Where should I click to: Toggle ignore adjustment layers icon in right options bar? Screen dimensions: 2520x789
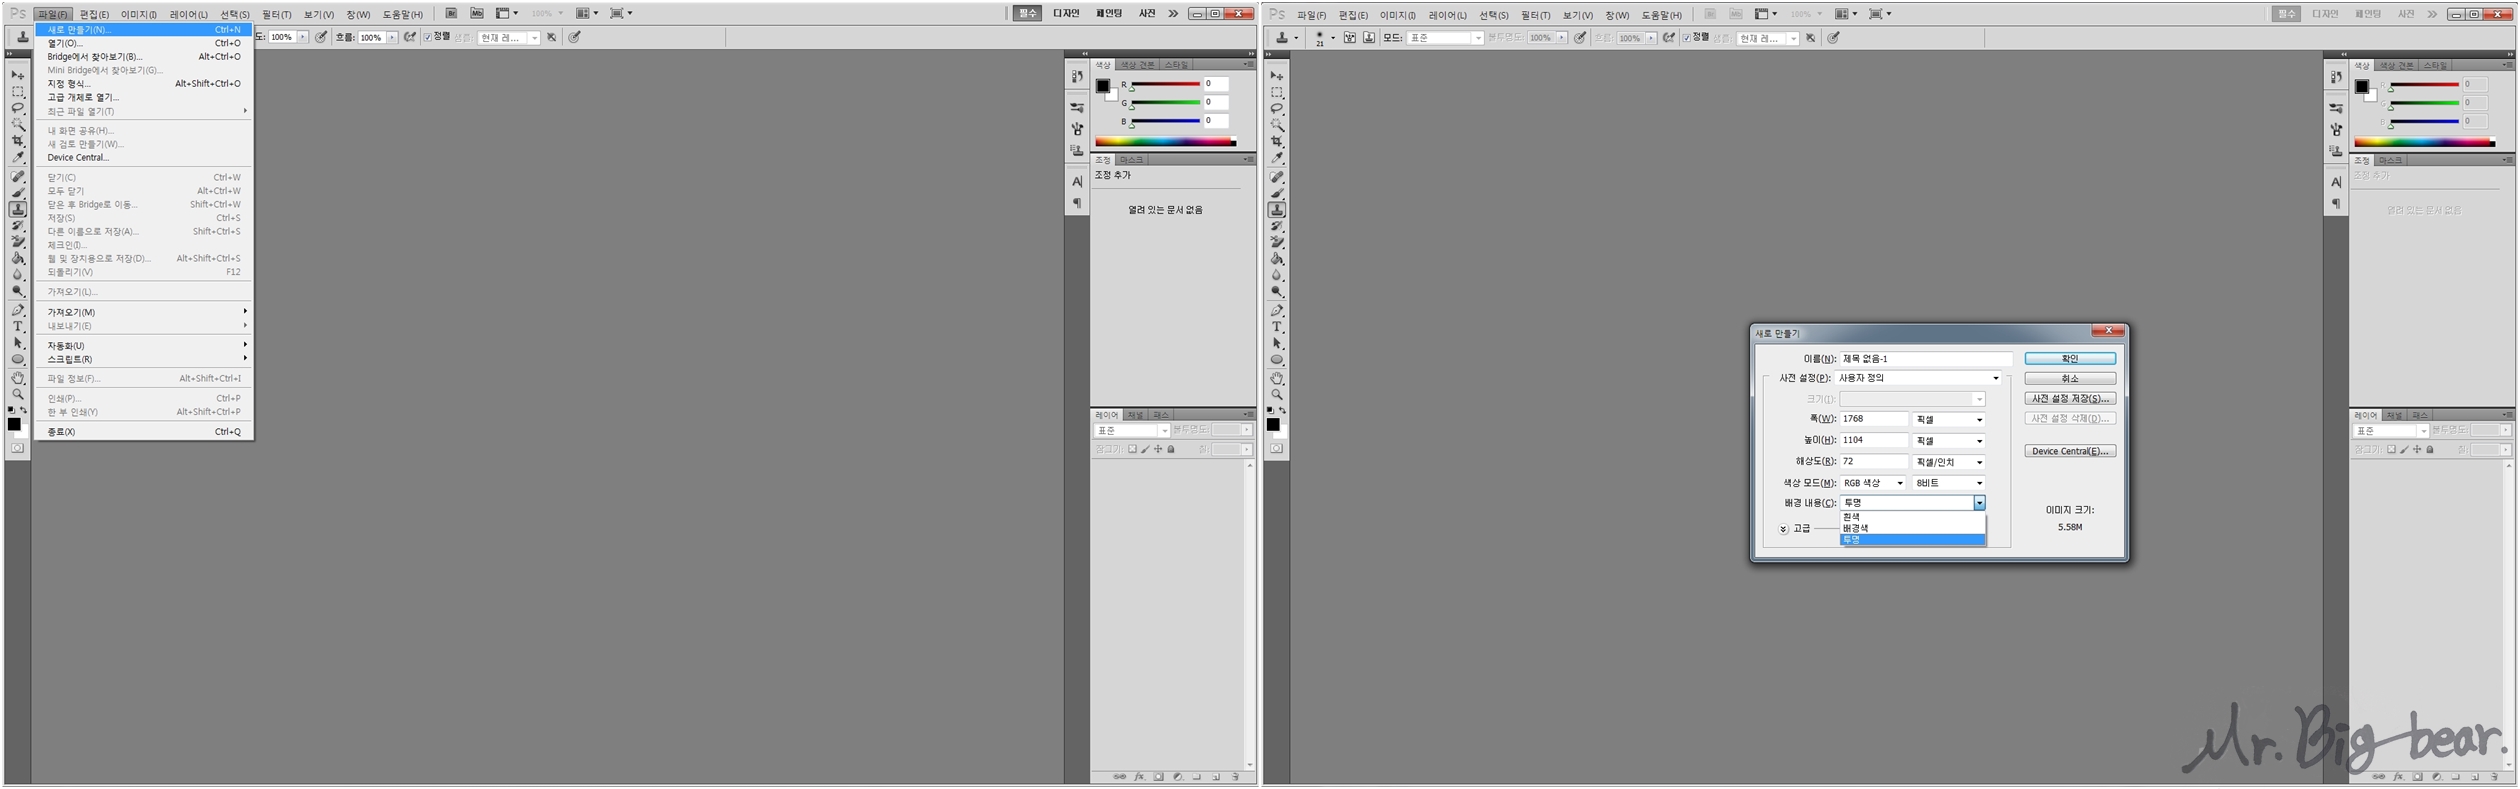[x=1811, y=38]
